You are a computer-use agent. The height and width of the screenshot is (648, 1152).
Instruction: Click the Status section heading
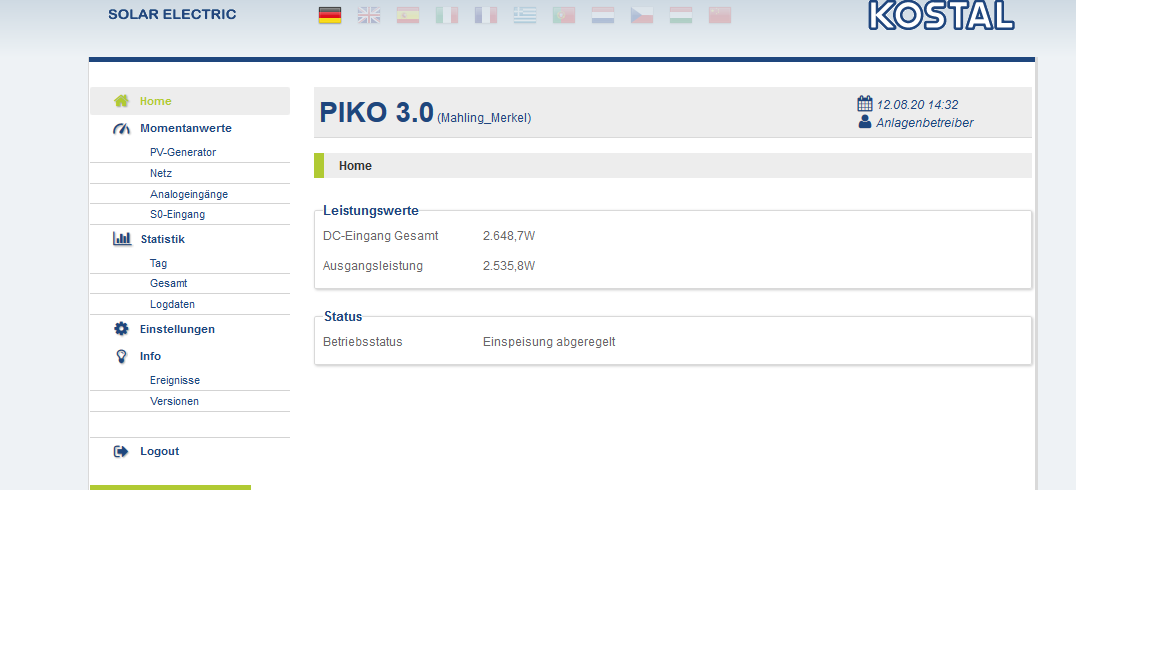(343, 317)
